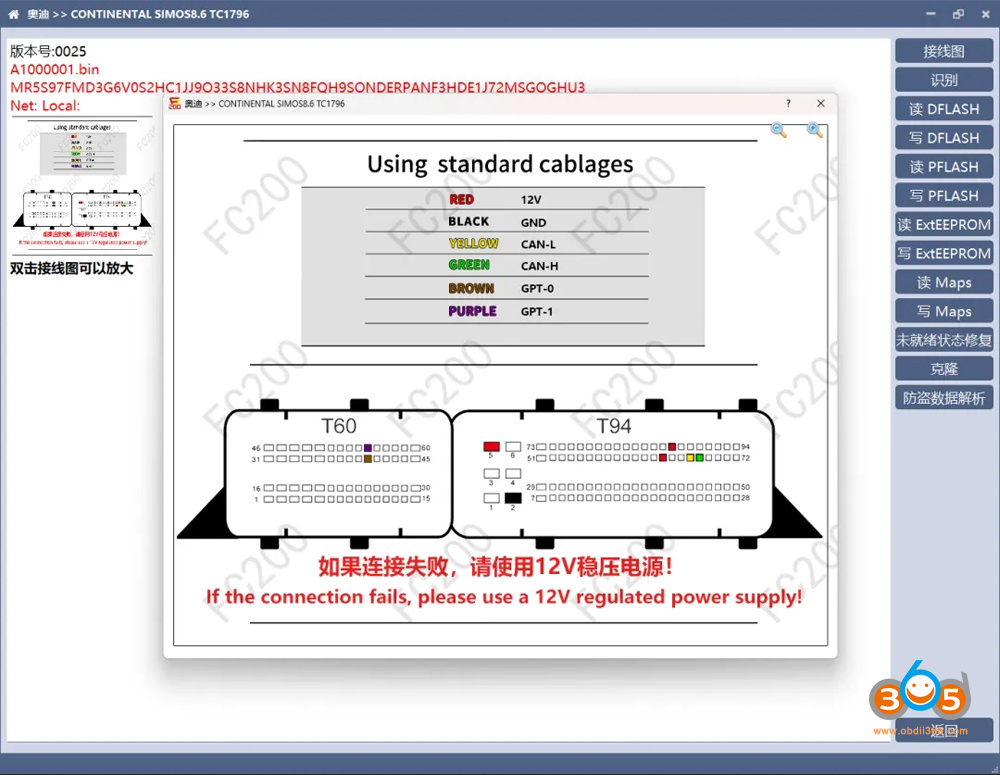Minimize the main application window
Screen dimensions: 1000x775
pos(930,14)
